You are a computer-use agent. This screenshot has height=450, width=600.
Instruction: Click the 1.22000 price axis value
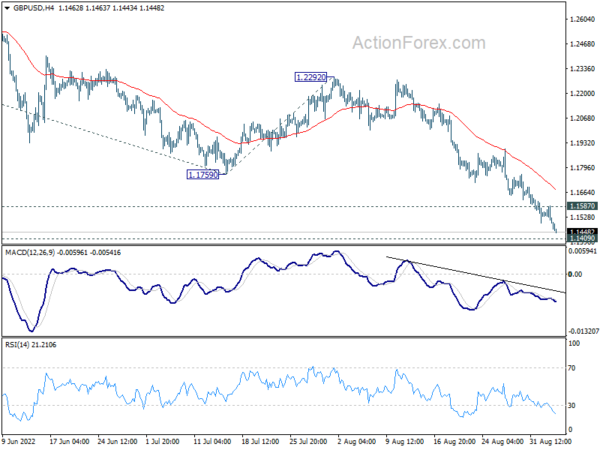582,93
